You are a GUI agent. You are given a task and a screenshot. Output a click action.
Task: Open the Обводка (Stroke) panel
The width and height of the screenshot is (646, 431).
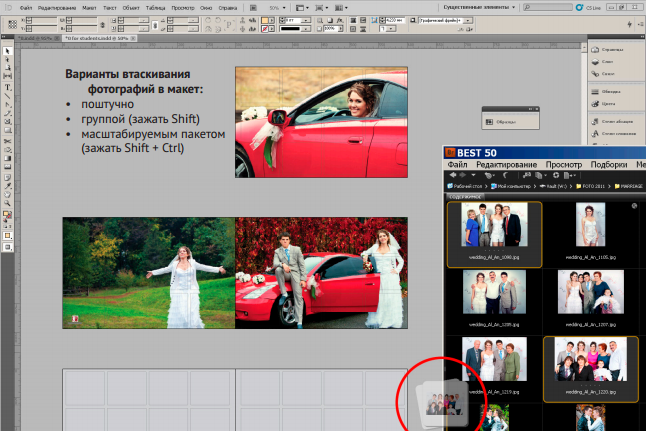606,91
